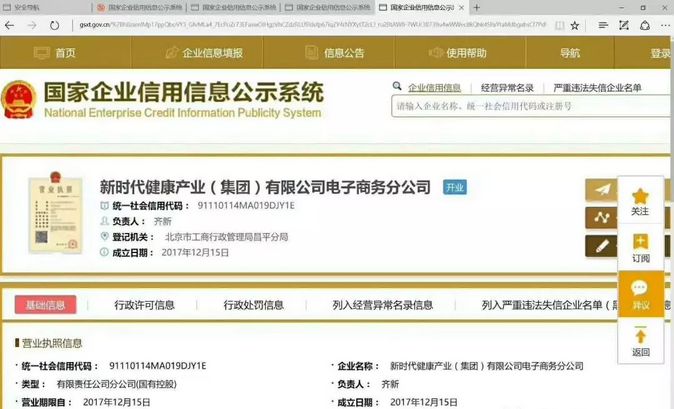Screen dimensions: 674x409
Task: Open web note pen icon
Action: [x=624, y=25]
